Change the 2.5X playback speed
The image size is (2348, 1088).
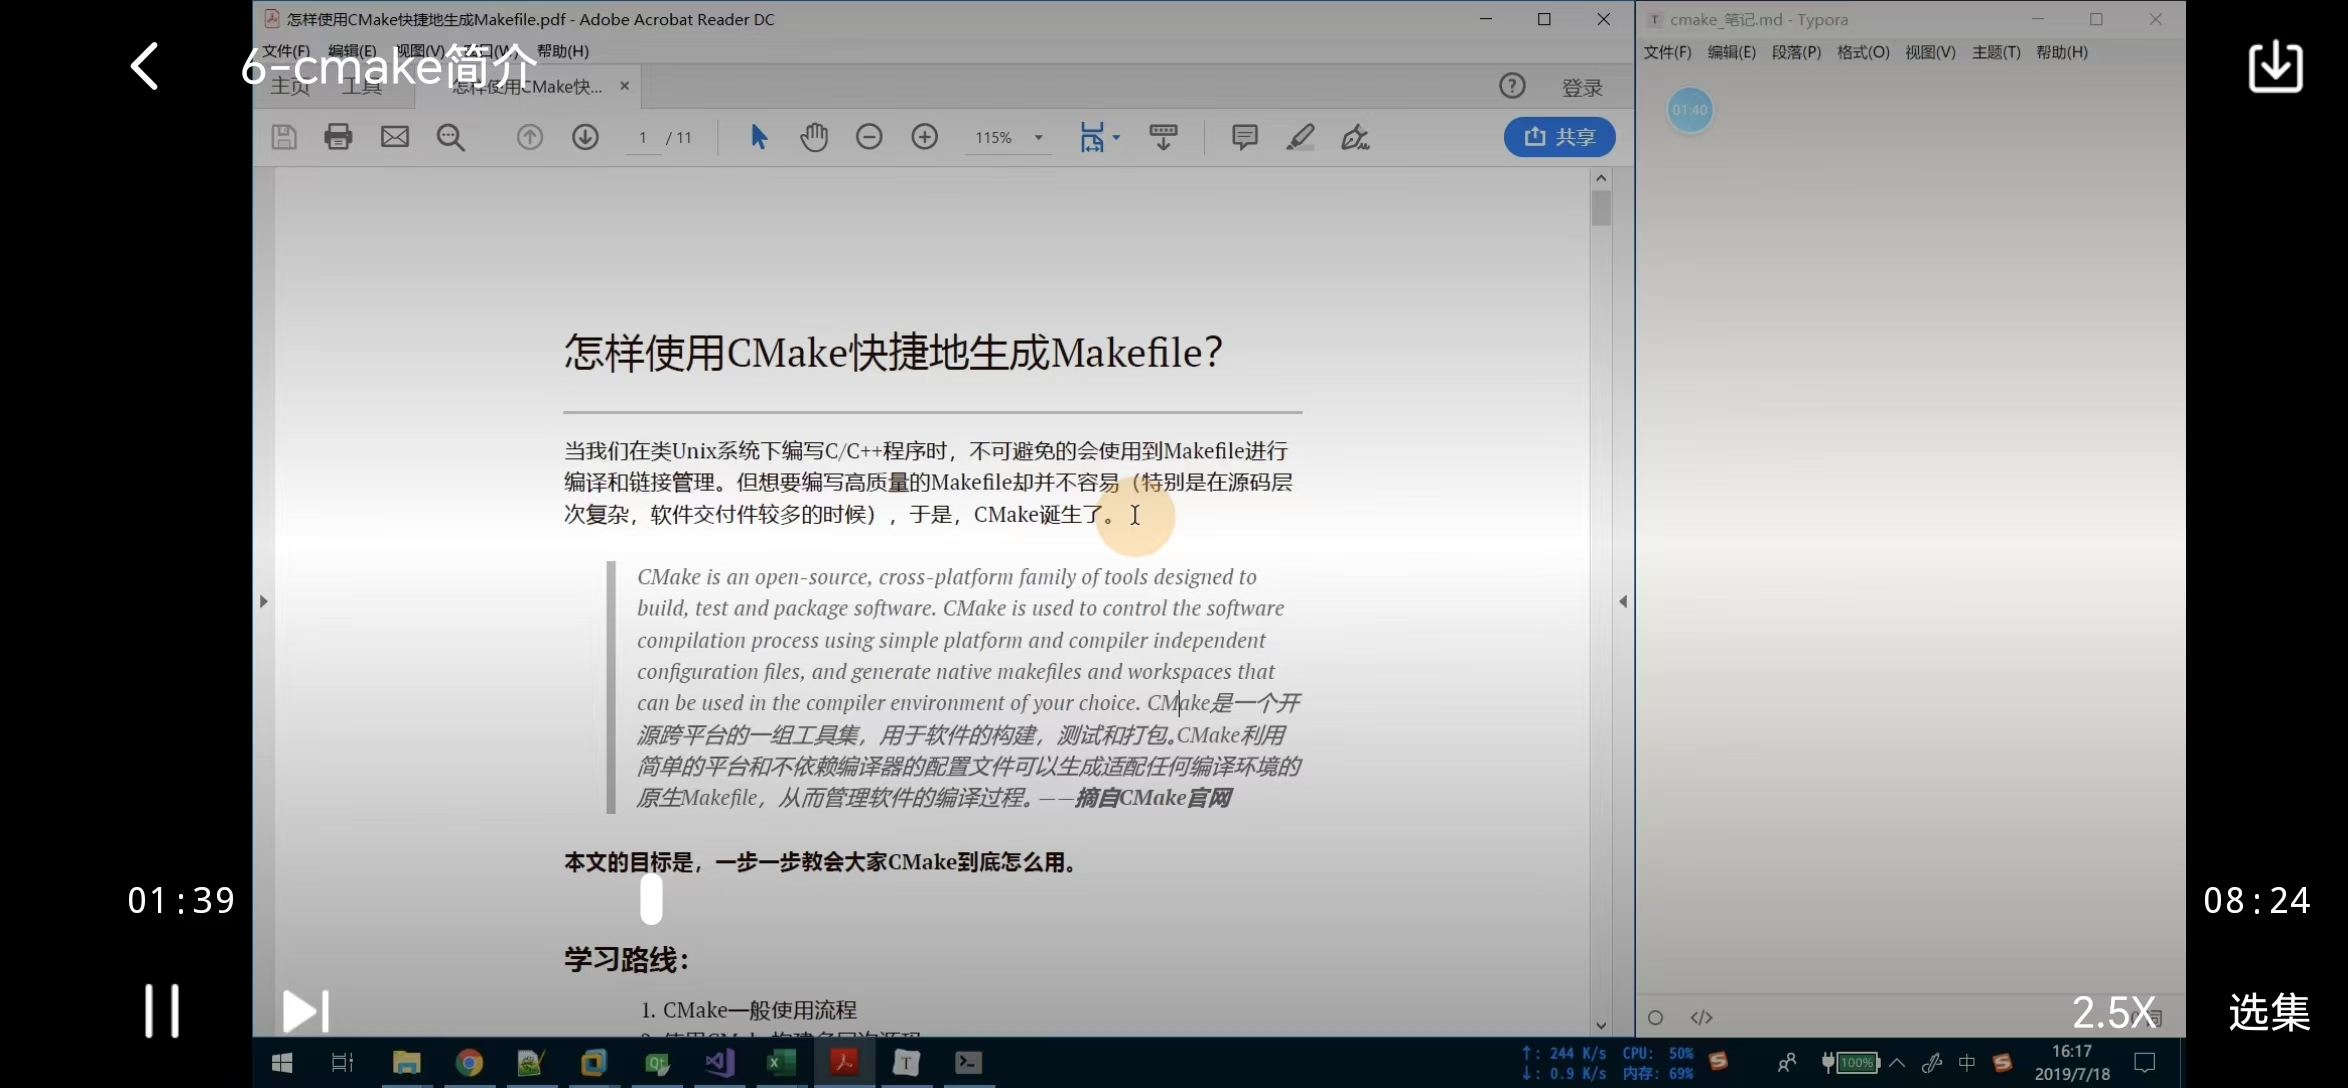coord(2113,1012)
